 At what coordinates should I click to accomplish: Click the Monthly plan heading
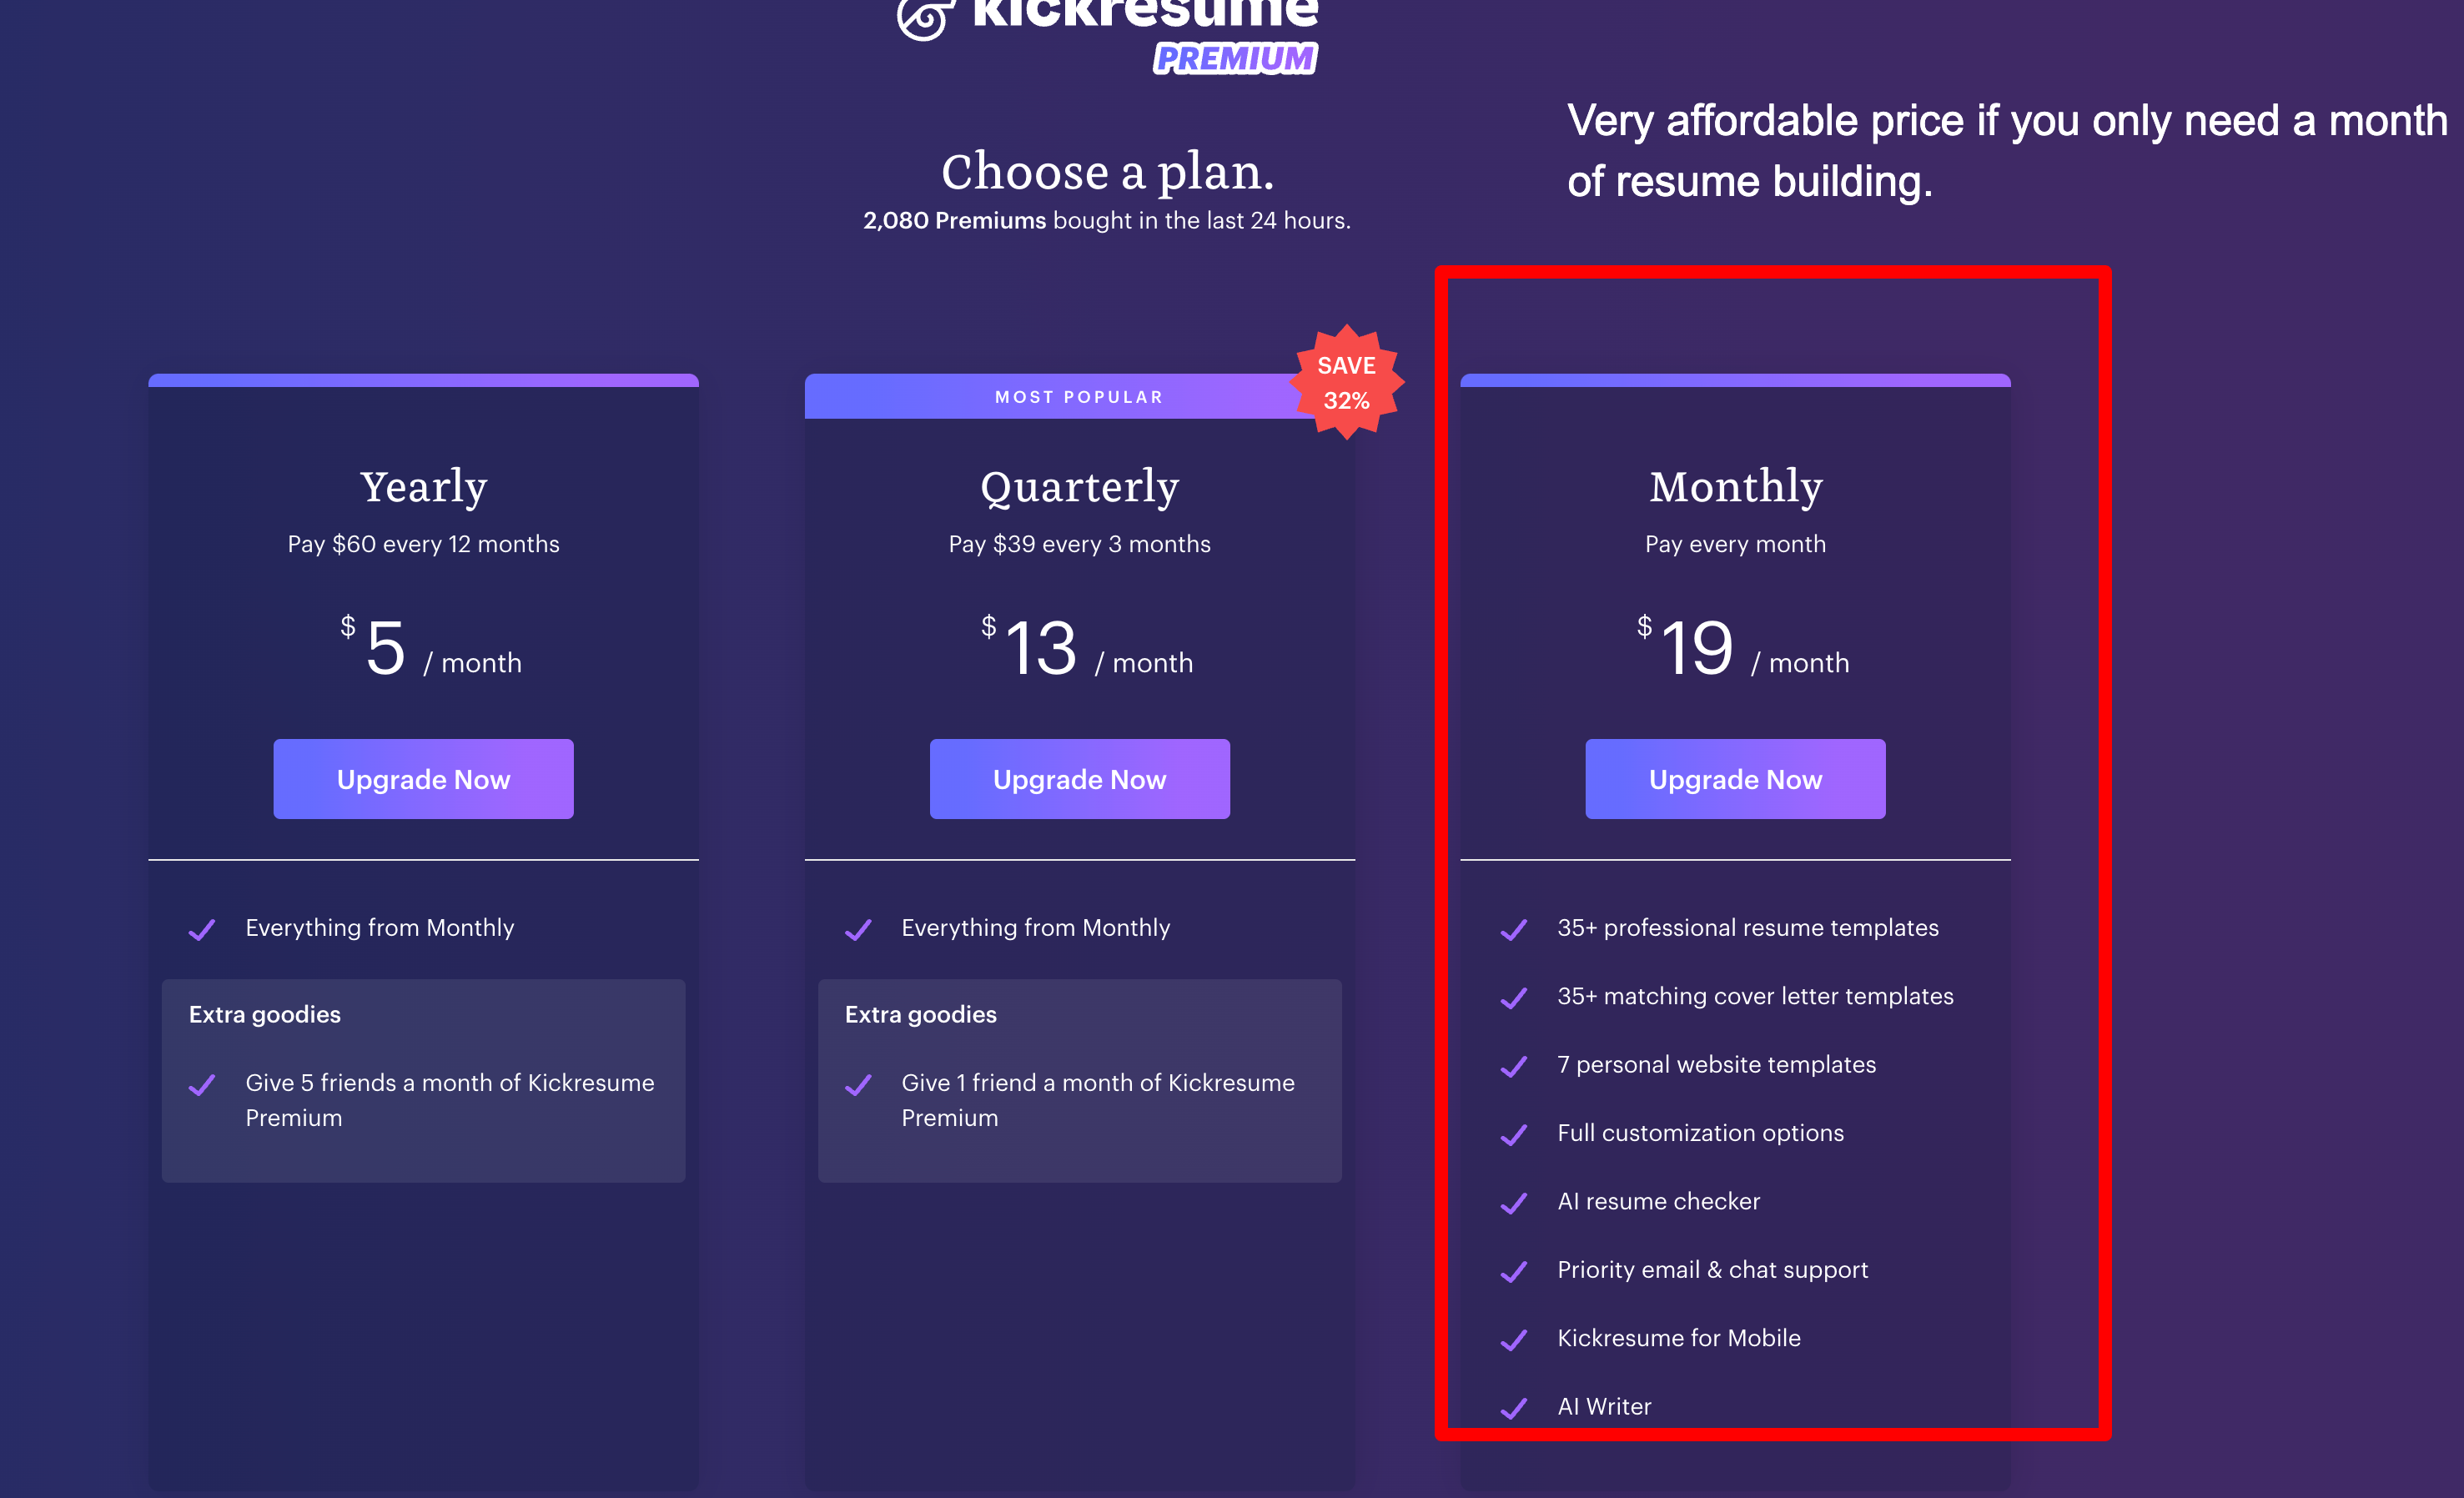1736,486
